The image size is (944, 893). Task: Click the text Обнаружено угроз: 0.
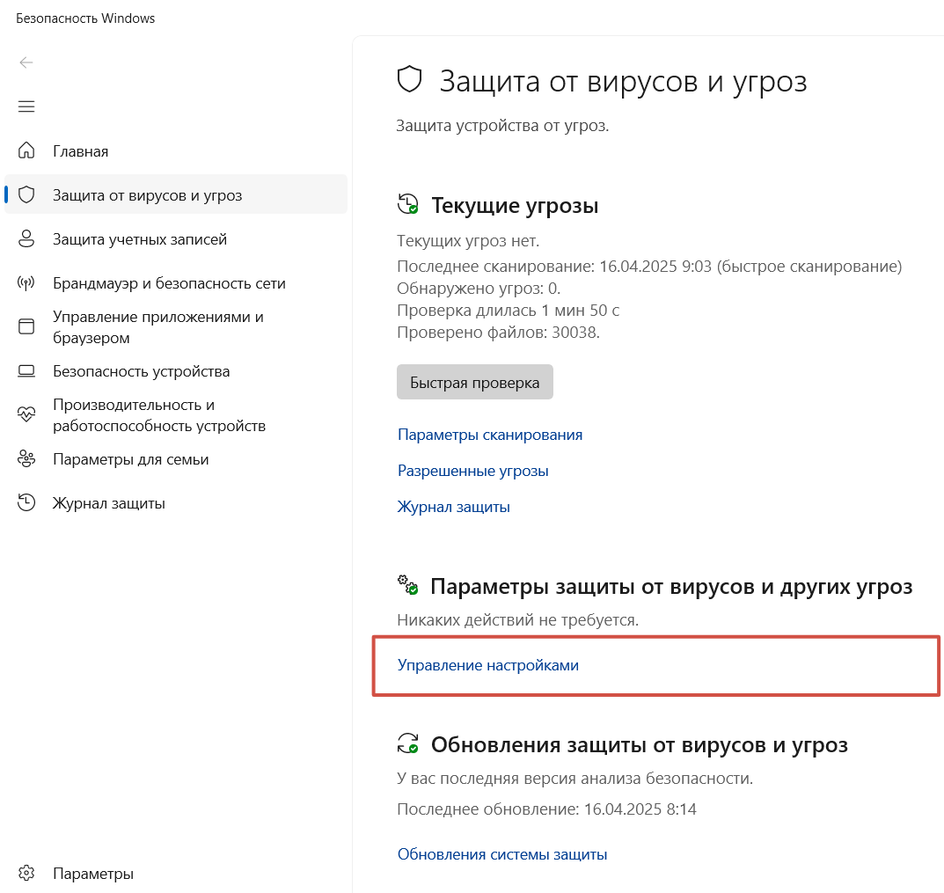point(479,288)
